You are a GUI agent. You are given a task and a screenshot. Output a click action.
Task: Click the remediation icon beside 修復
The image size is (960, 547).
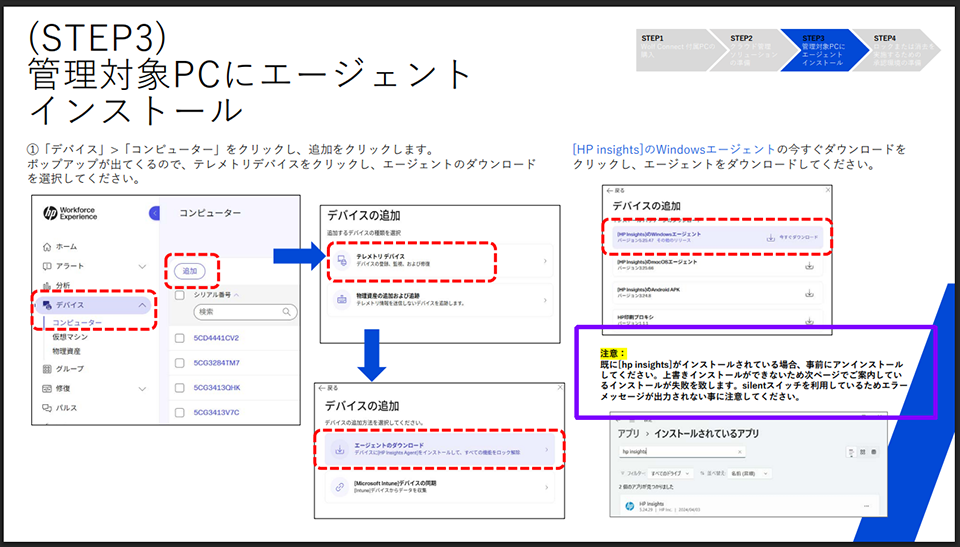tap(47, 388)
